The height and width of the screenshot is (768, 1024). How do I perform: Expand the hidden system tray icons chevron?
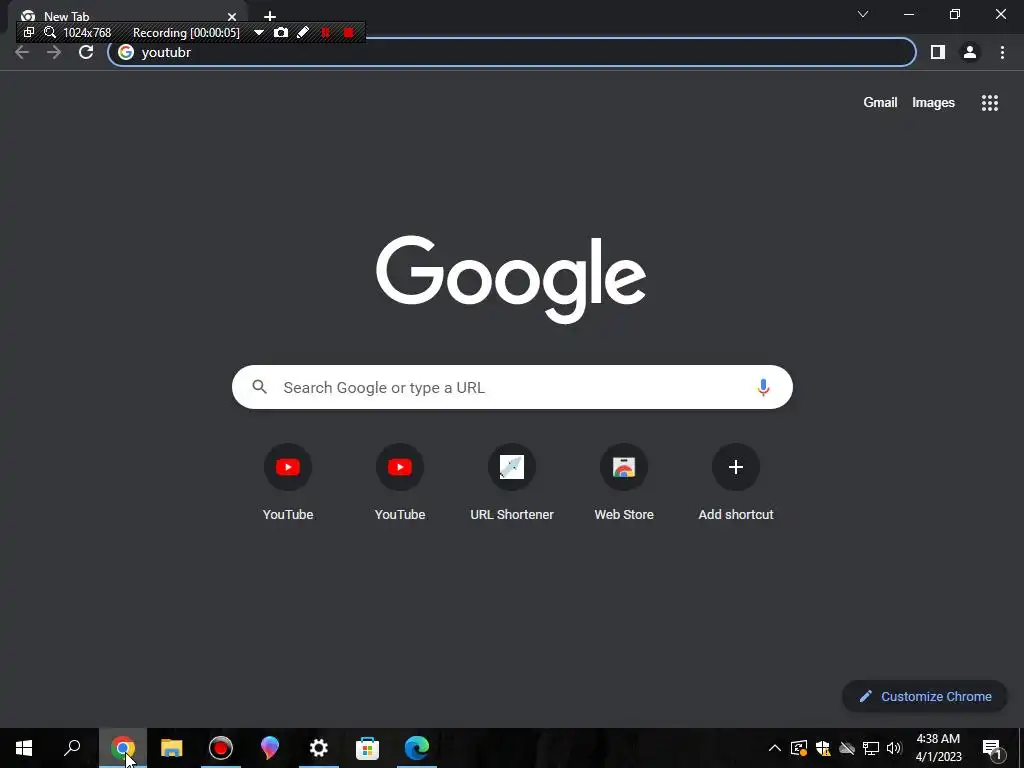(775, 748)
